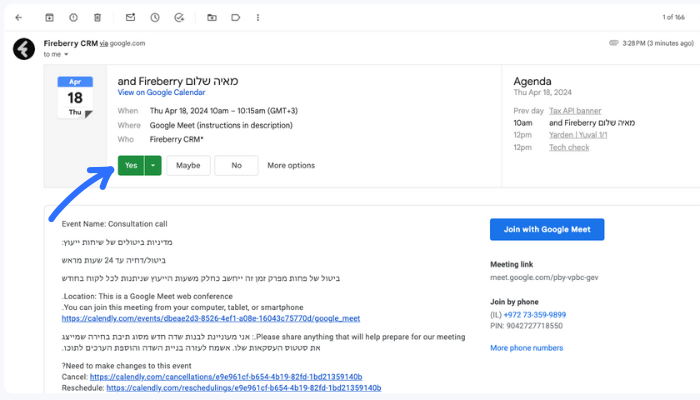Open the three-dot more menu in toolbar
Viewport: 700px width, 400px height.
(x=258, y=17)
